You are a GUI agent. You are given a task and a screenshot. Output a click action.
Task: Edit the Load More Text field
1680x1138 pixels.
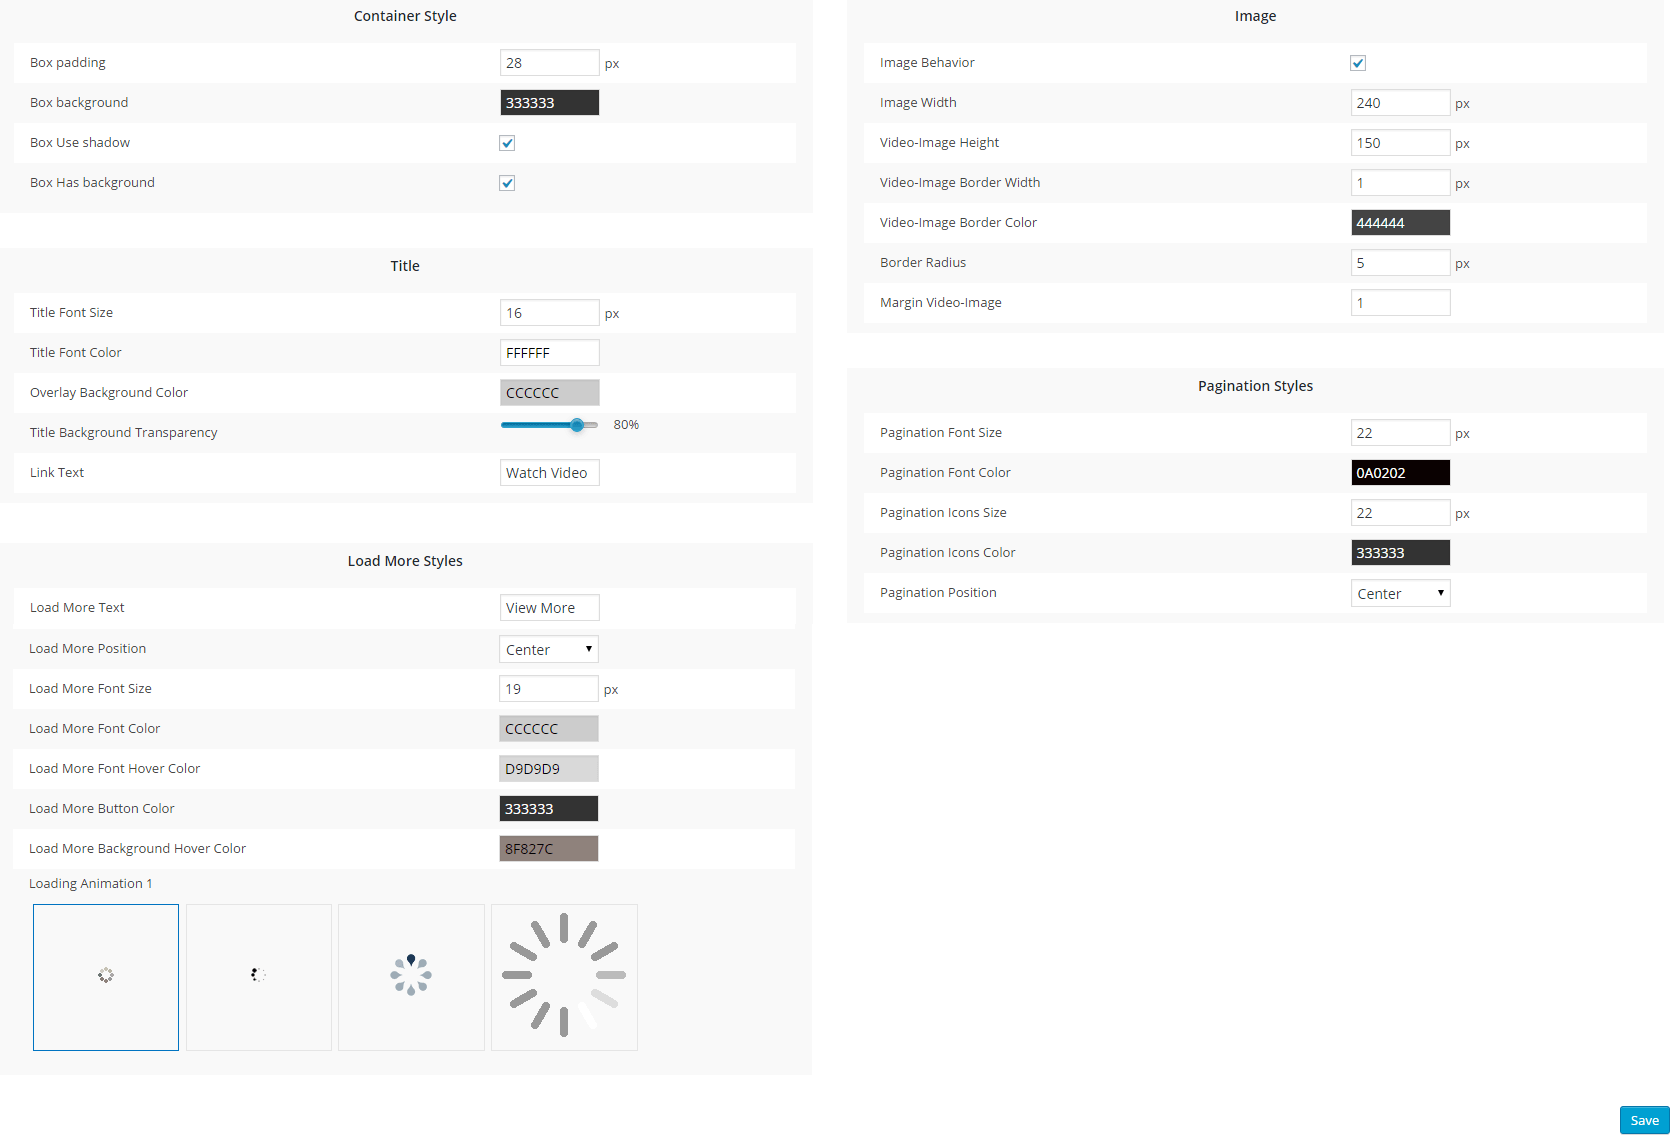coord(549,608)
